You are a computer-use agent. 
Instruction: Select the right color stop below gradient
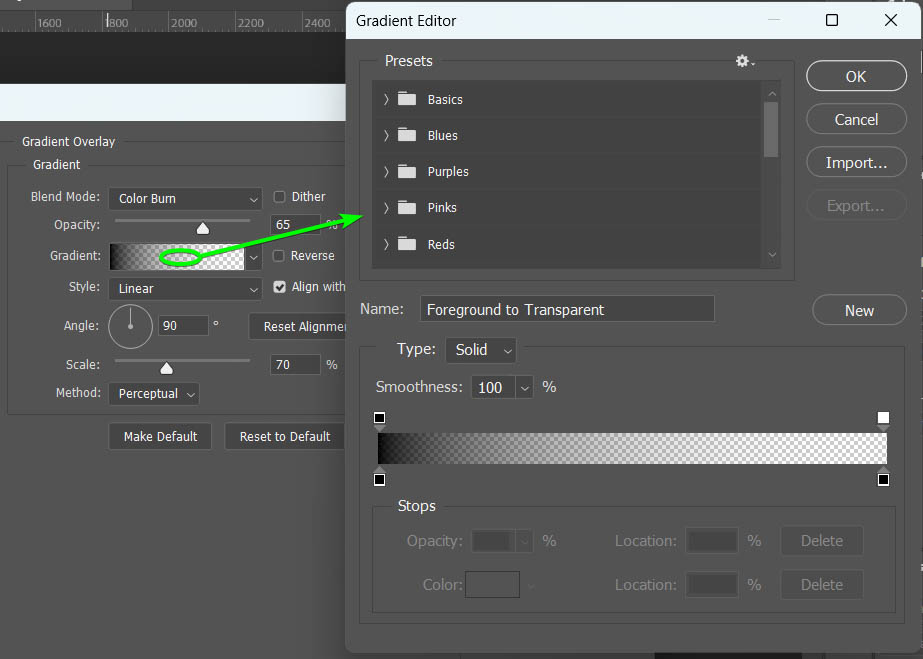(883, 479)
